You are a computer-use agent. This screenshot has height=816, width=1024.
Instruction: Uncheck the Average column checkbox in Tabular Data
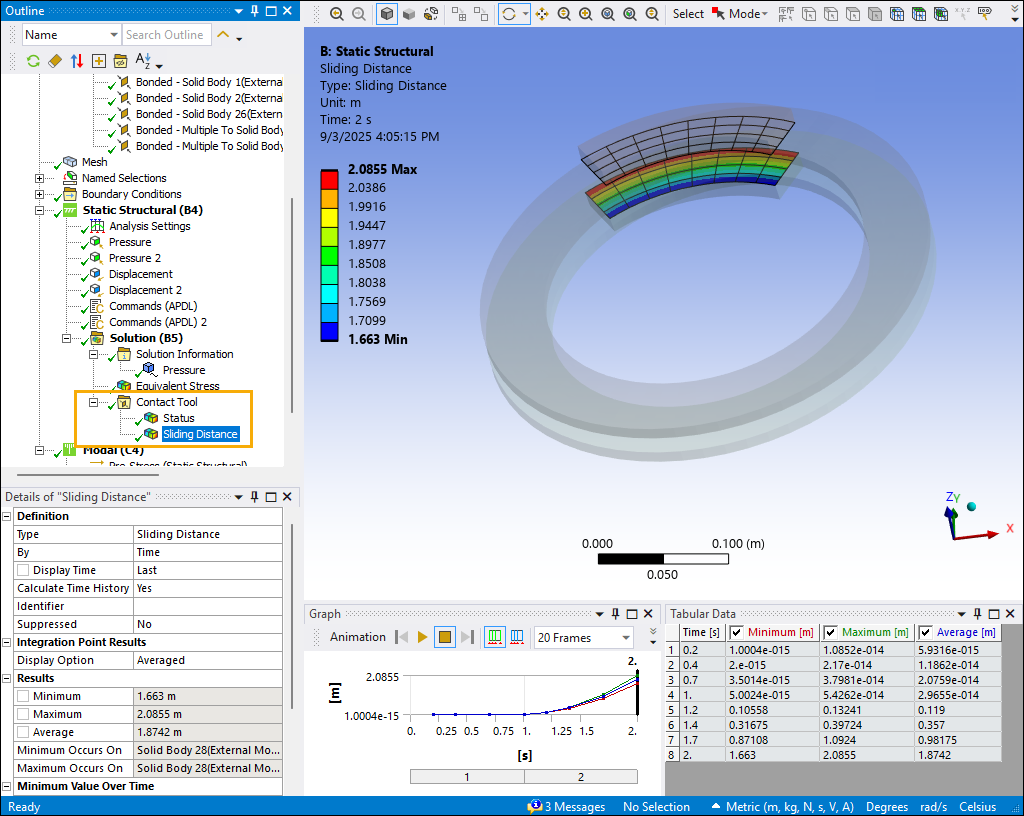926,632
